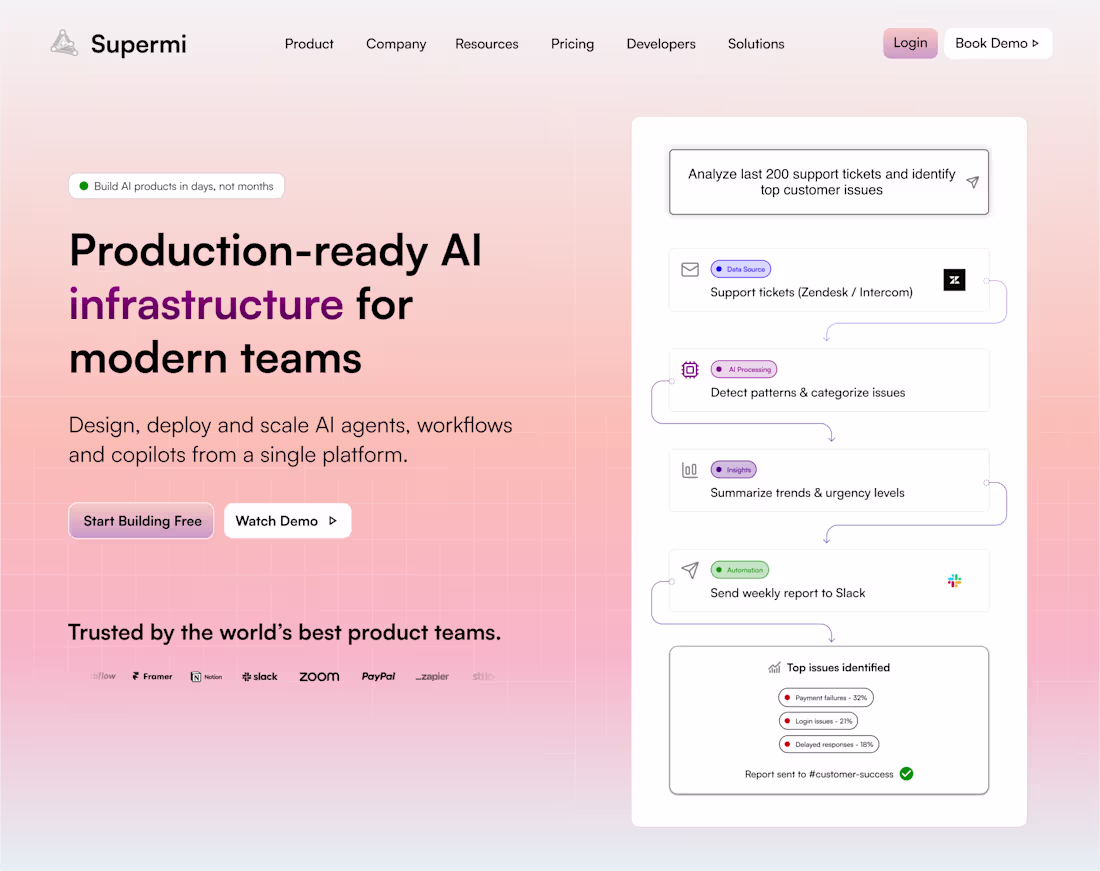Click the PayPal logo
Viewport: 1100px width, 871px height.
coord(378,676)
